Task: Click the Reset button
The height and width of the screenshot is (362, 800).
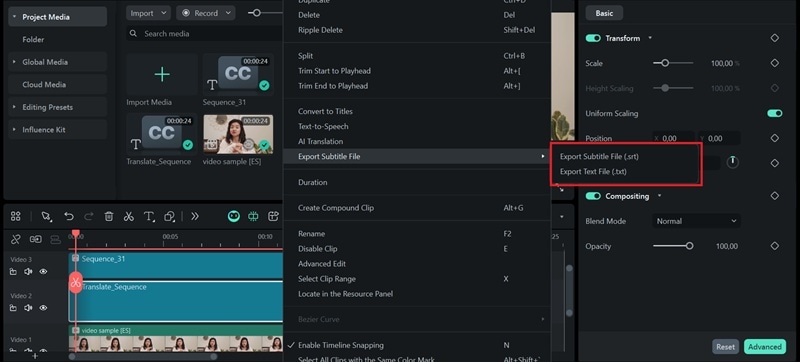Action: [x=725, y=347]
